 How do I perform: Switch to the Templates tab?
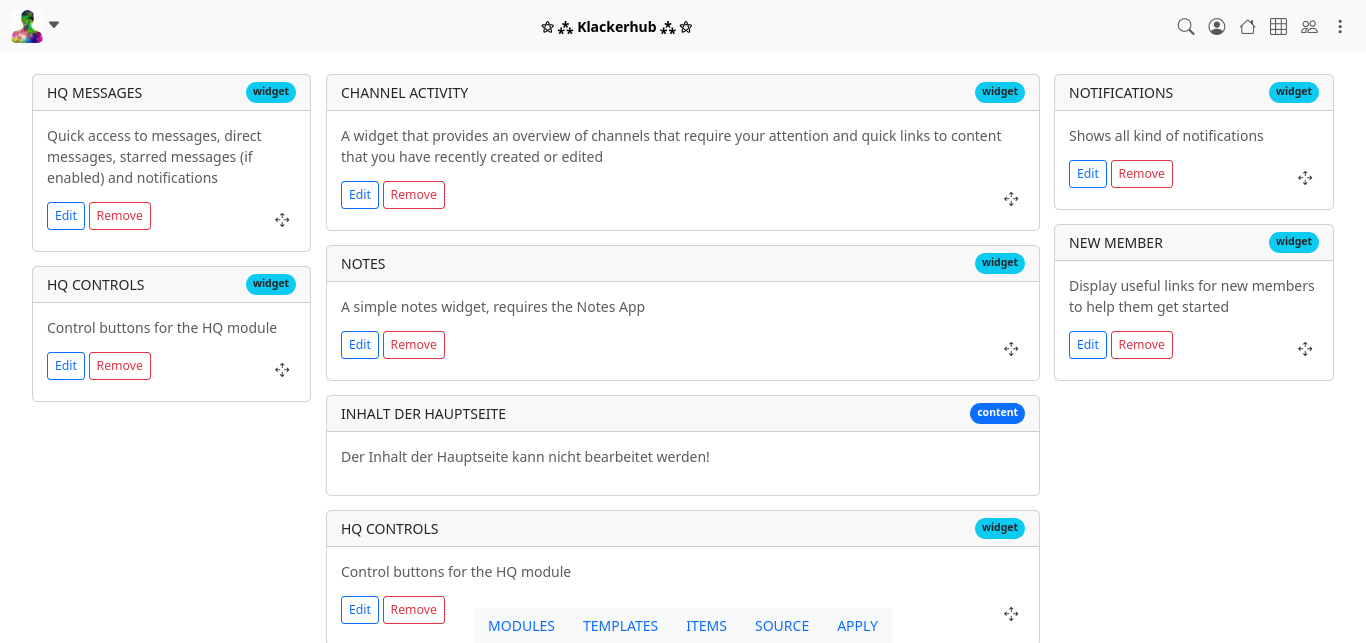click(620, 626)
